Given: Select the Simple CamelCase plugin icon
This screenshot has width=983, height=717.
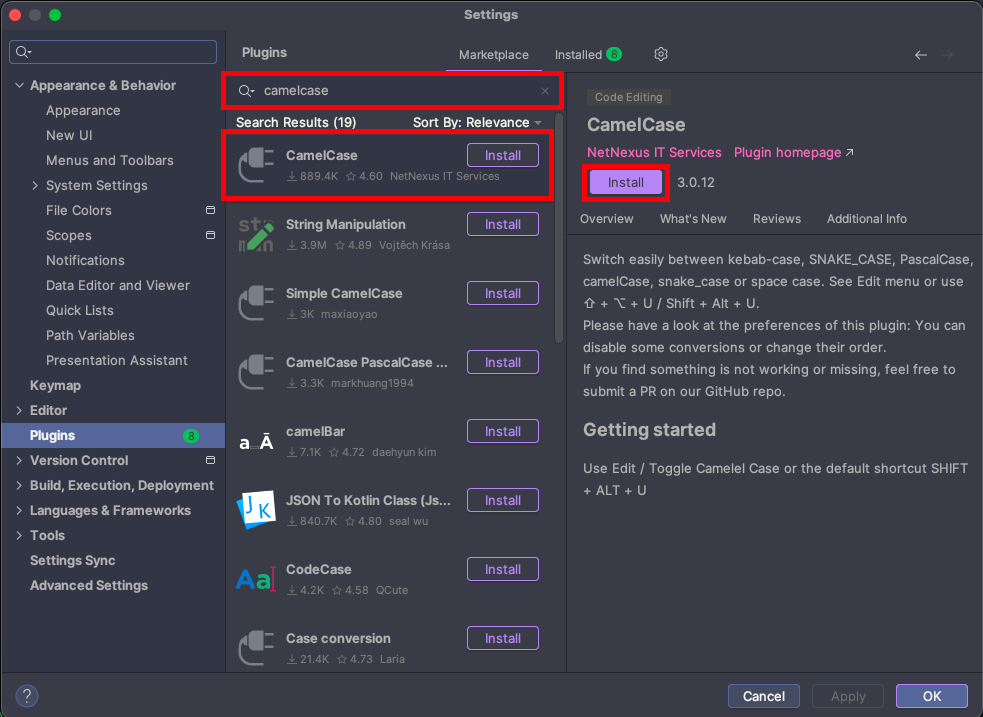Looking at the screenshot, I should tap(256, 303).
